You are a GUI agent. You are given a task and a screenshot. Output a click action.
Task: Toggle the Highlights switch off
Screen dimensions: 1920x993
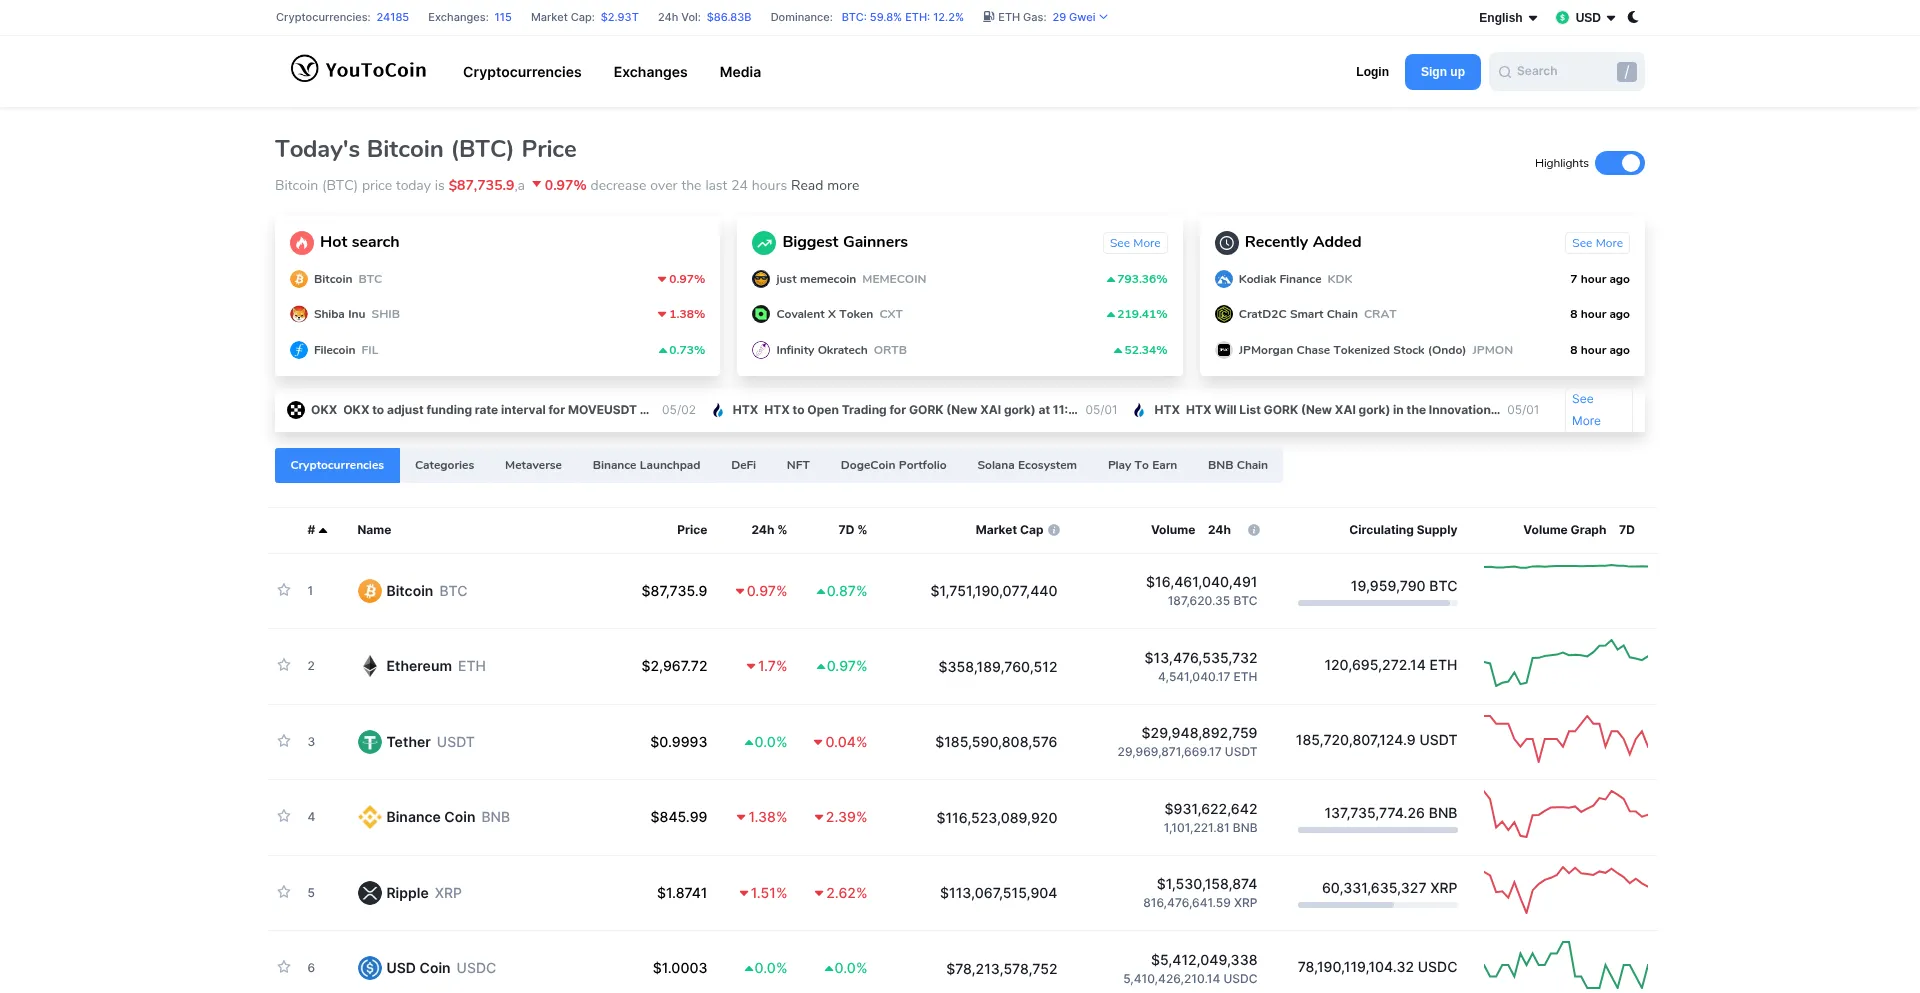(x=1619, y=162)
